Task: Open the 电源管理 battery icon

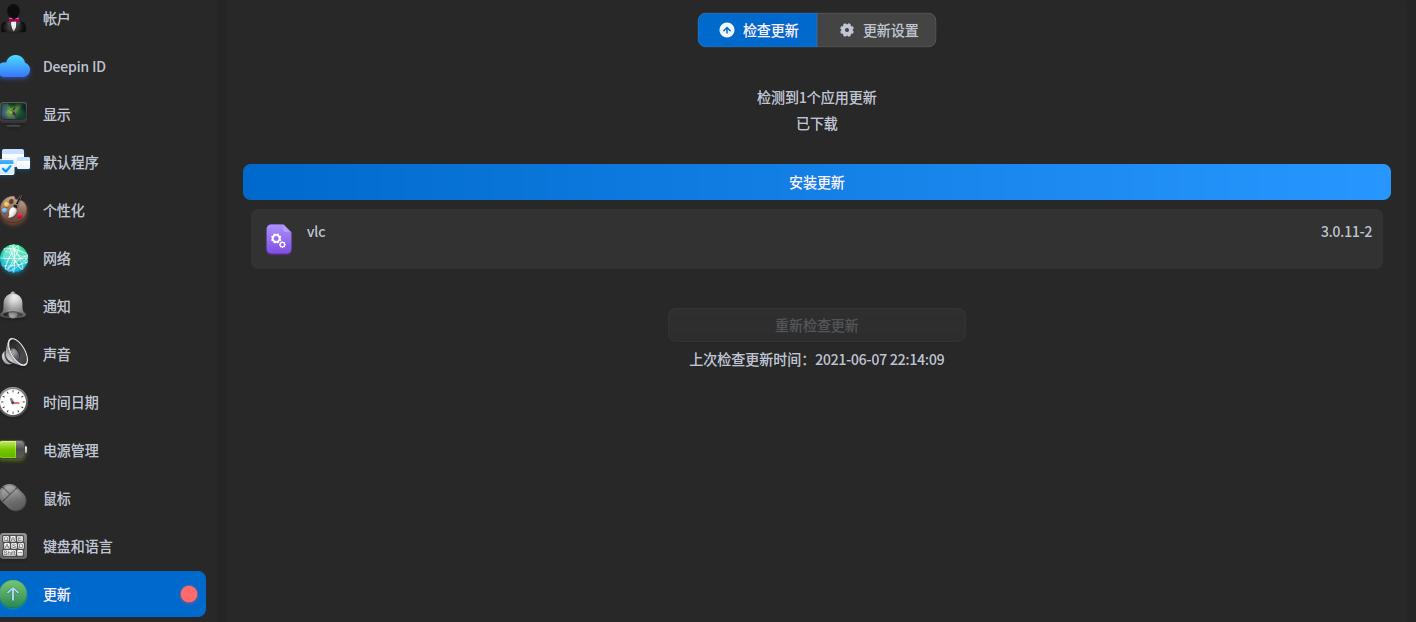Action: 14,450
